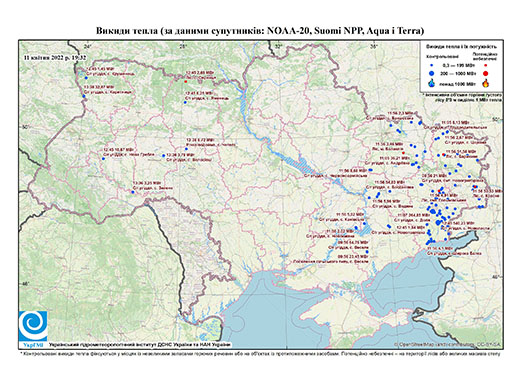The image size is (520, 368).
Task: Select red marker beside 11:56 31,58 МВт label
Action: coord(443,154)
